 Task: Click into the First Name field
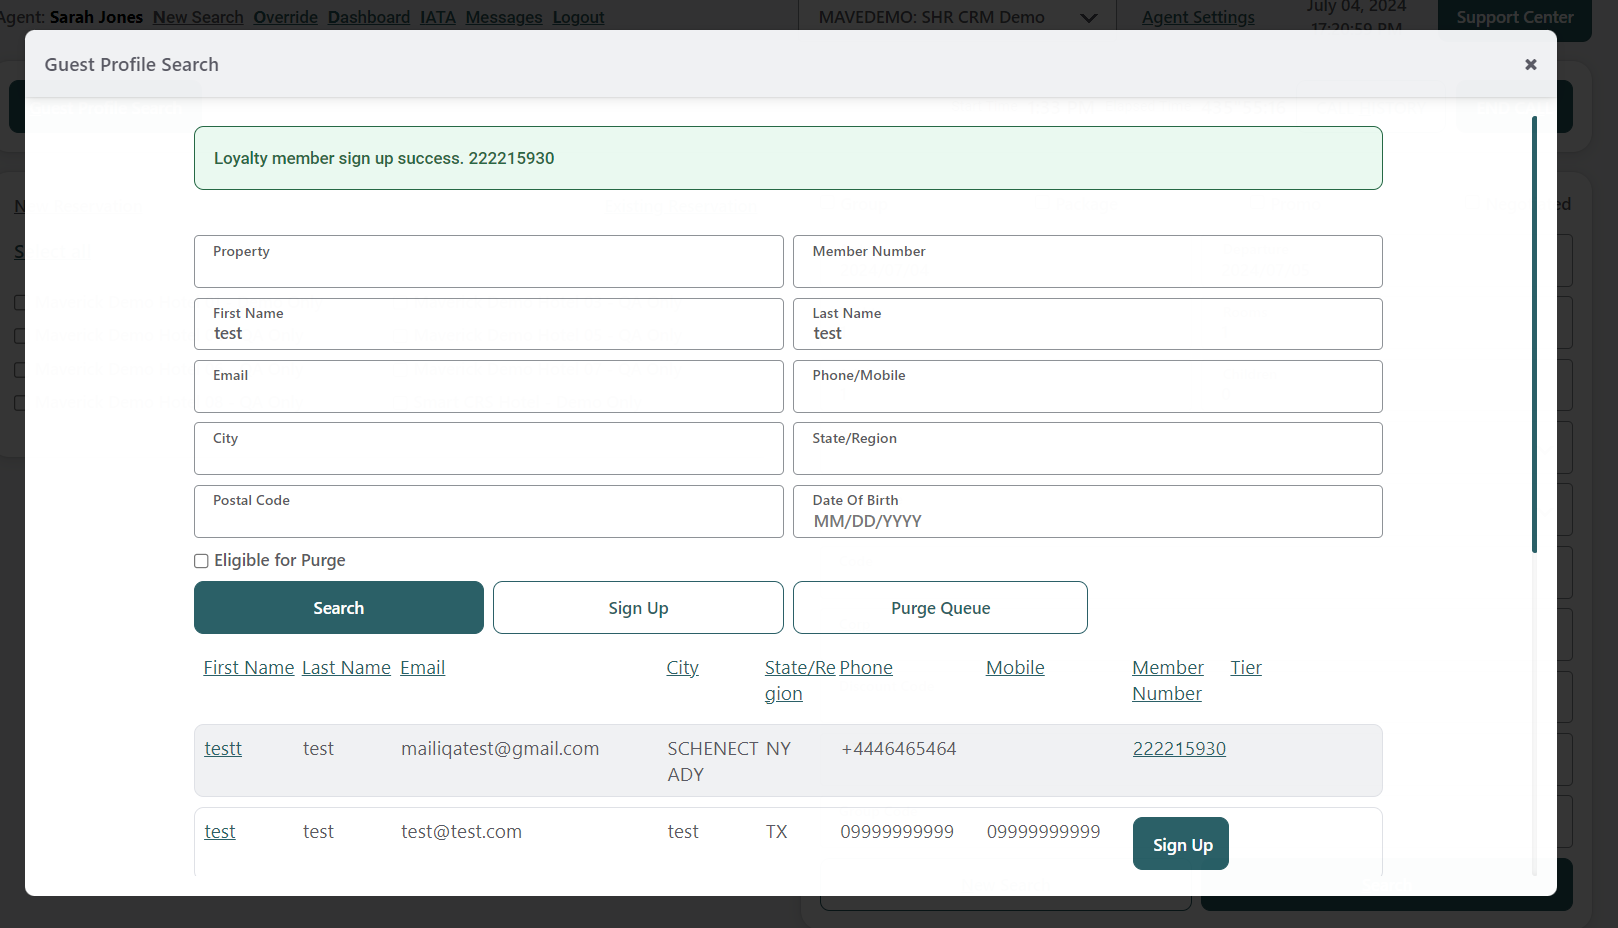(x=489, y=324)
